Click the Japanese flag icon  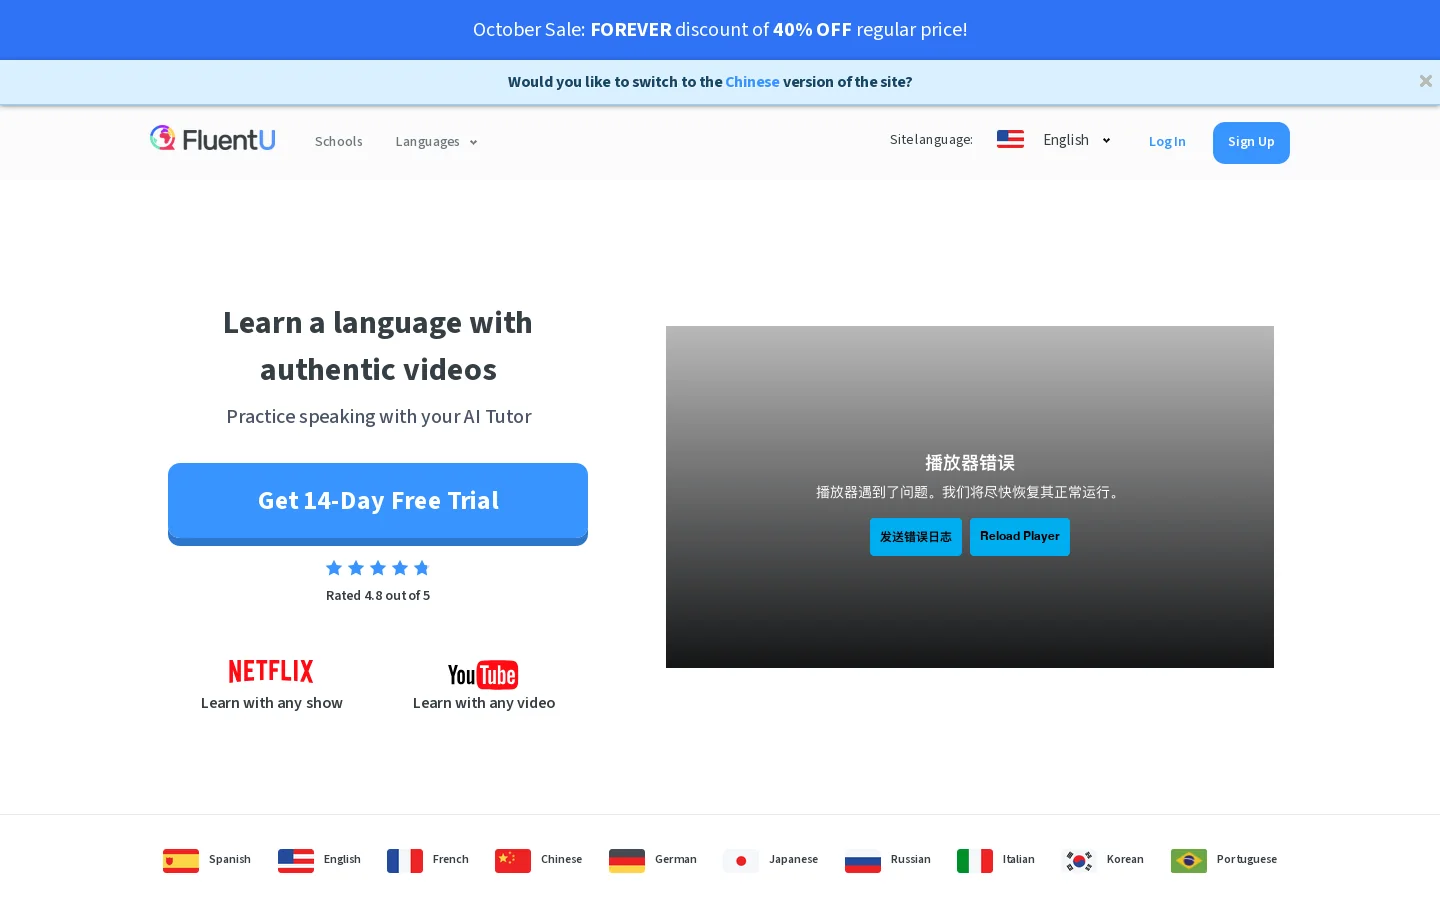click(x=741, y=860)
